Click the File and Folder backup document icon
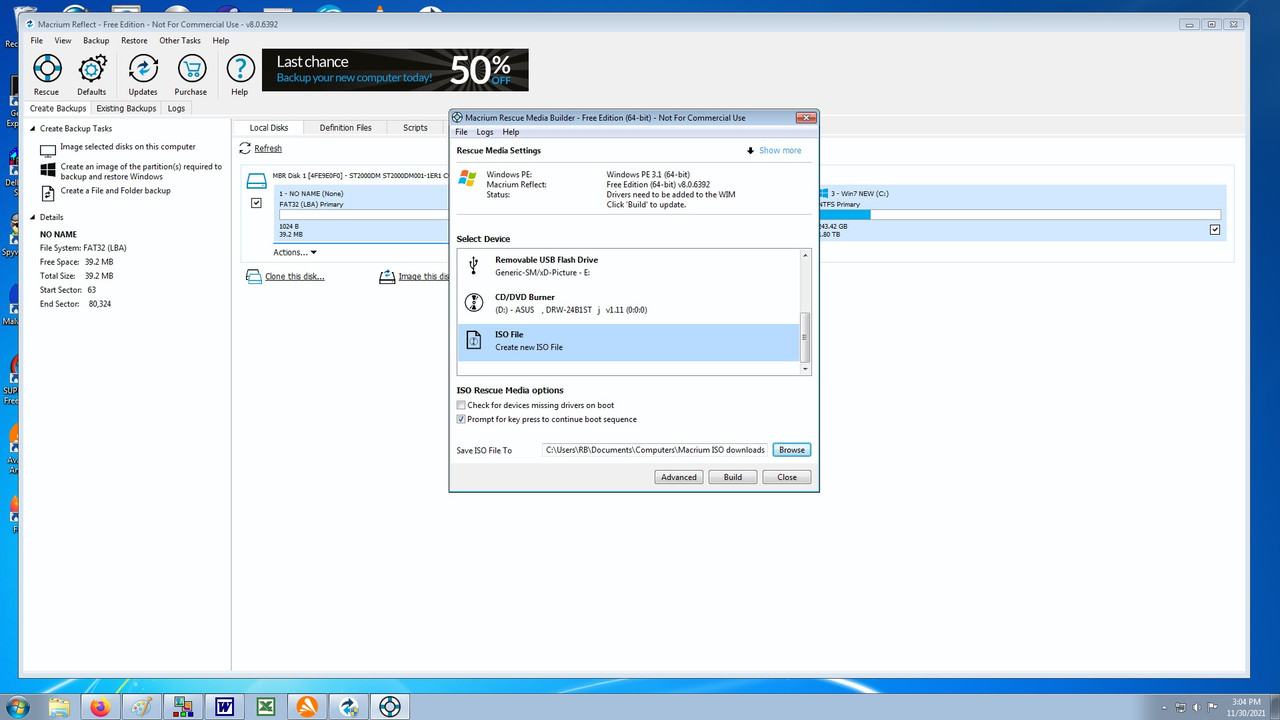 click(48, 193)
